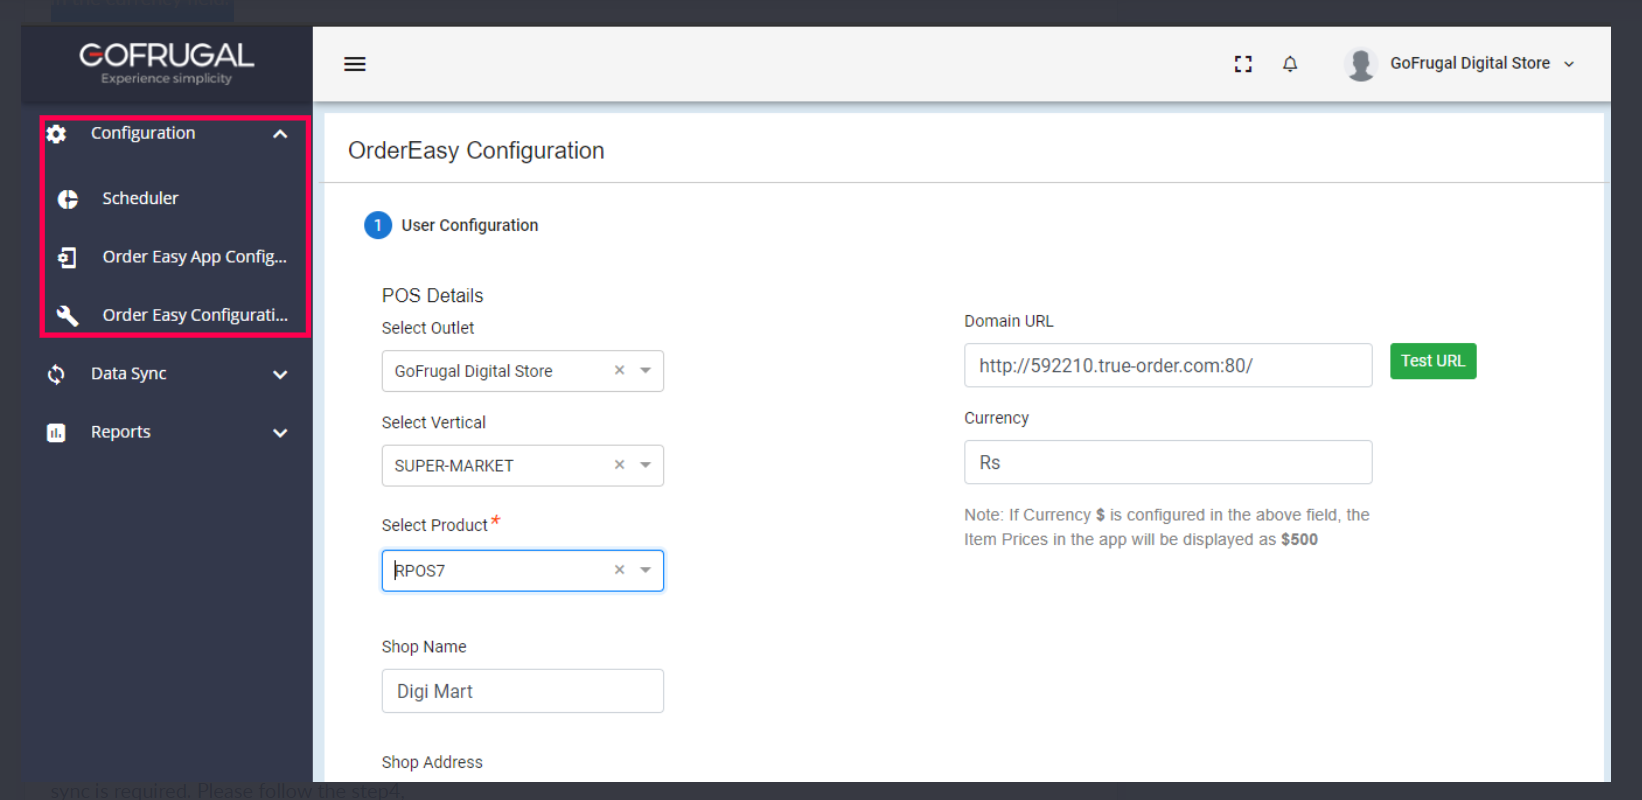Clear the SUPER-MARKET vertical selection
The width and height of the screenshot is (1642, 800).
(x=619, y=465)
